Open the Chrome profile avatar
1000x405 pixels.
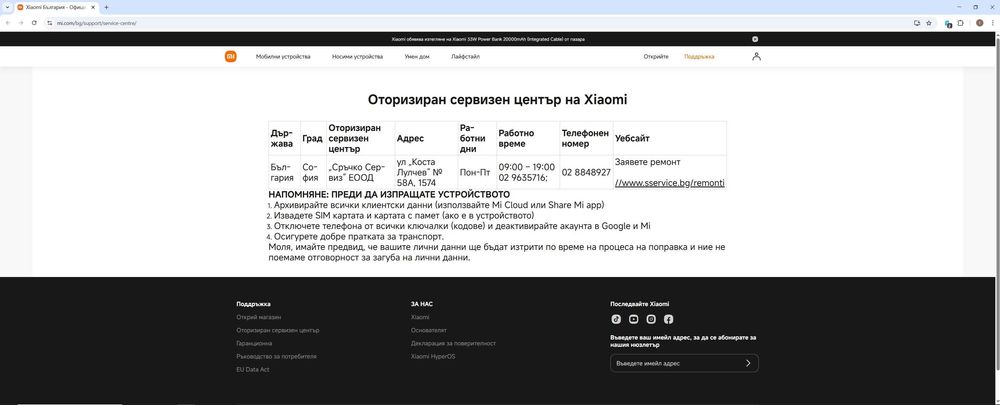[x=980, y=23]
